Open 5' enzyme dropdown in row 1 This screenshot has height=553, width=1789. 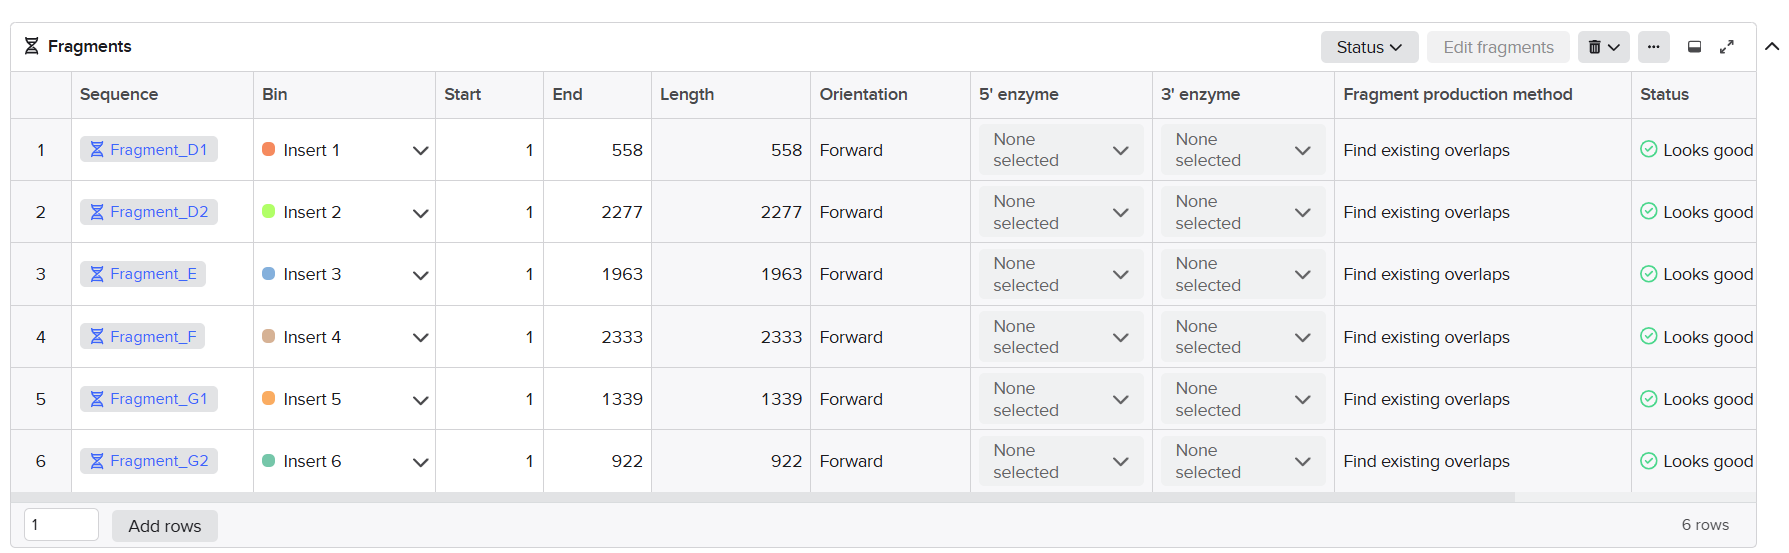pyautogui.click(x=1060, y=150)
